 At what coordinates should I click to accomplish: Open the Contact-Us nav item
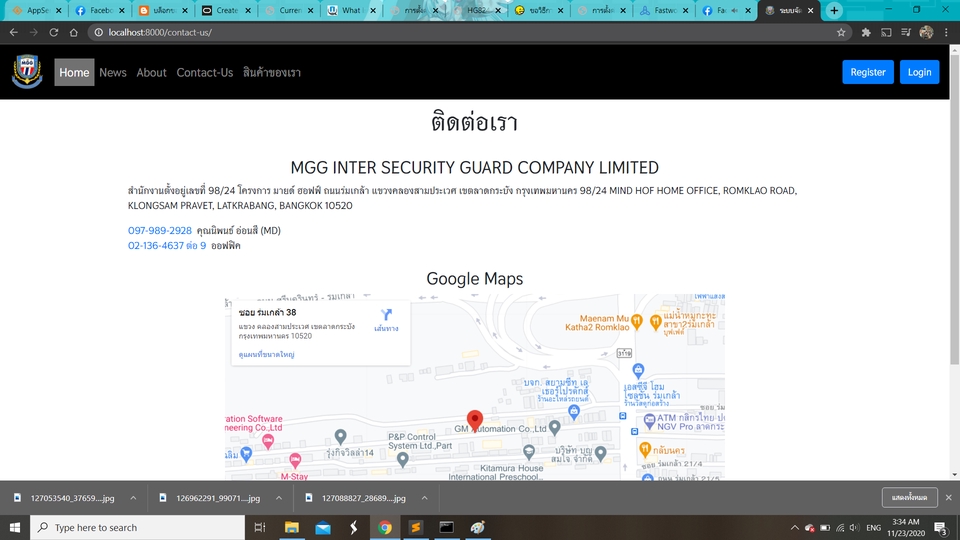204,72
